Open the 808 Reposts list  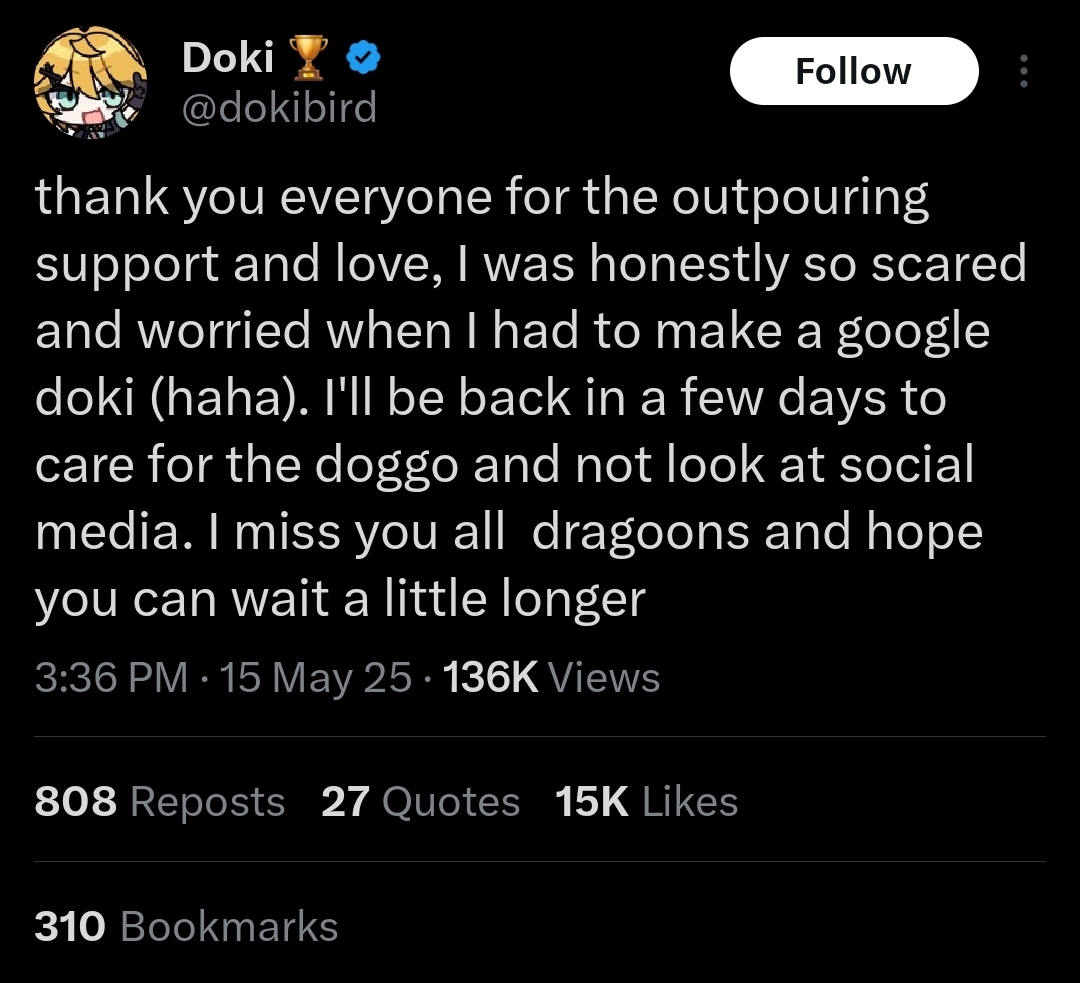coord(160,802)
